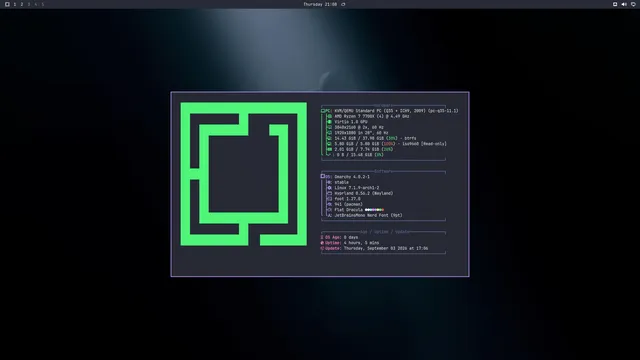This screenshot has height=360, width=640.
Task: Select the 'Uptime' label
Action: tap(333, 243)
